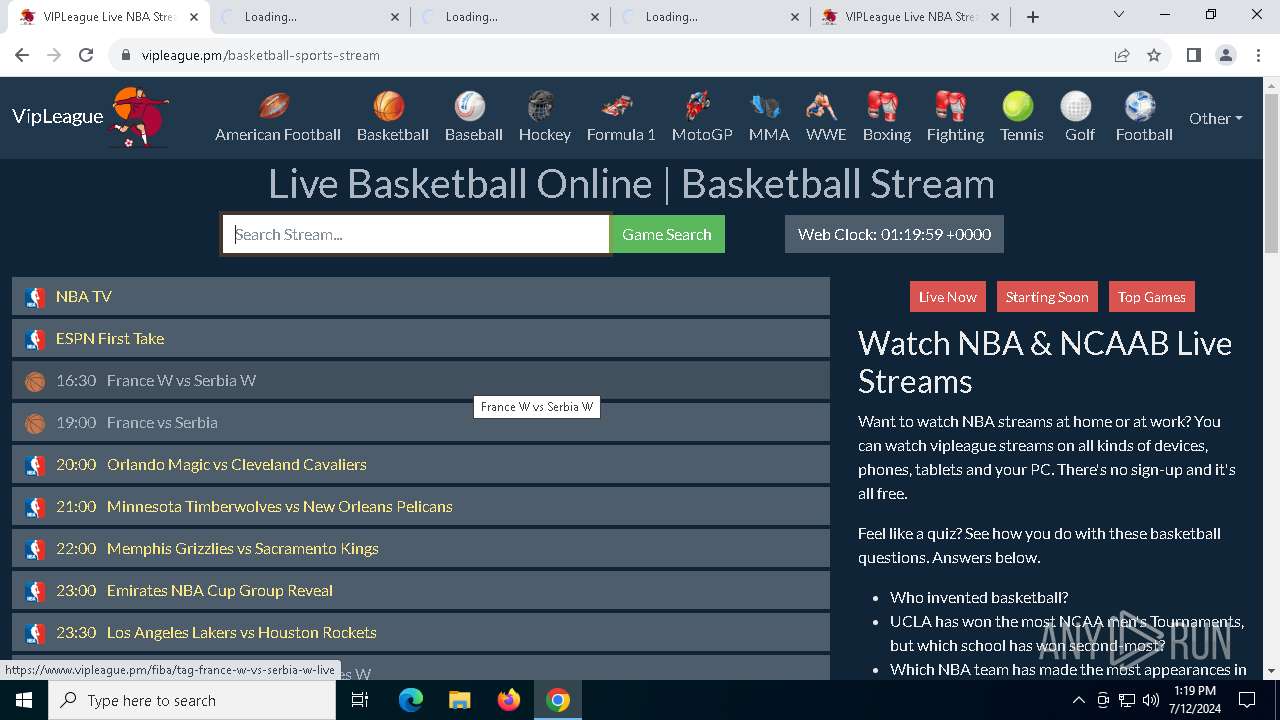Switch to the first VIPLeague tab
This screenshot has width=1280, height=720.
pyautogui.click(x=108, y=17)
